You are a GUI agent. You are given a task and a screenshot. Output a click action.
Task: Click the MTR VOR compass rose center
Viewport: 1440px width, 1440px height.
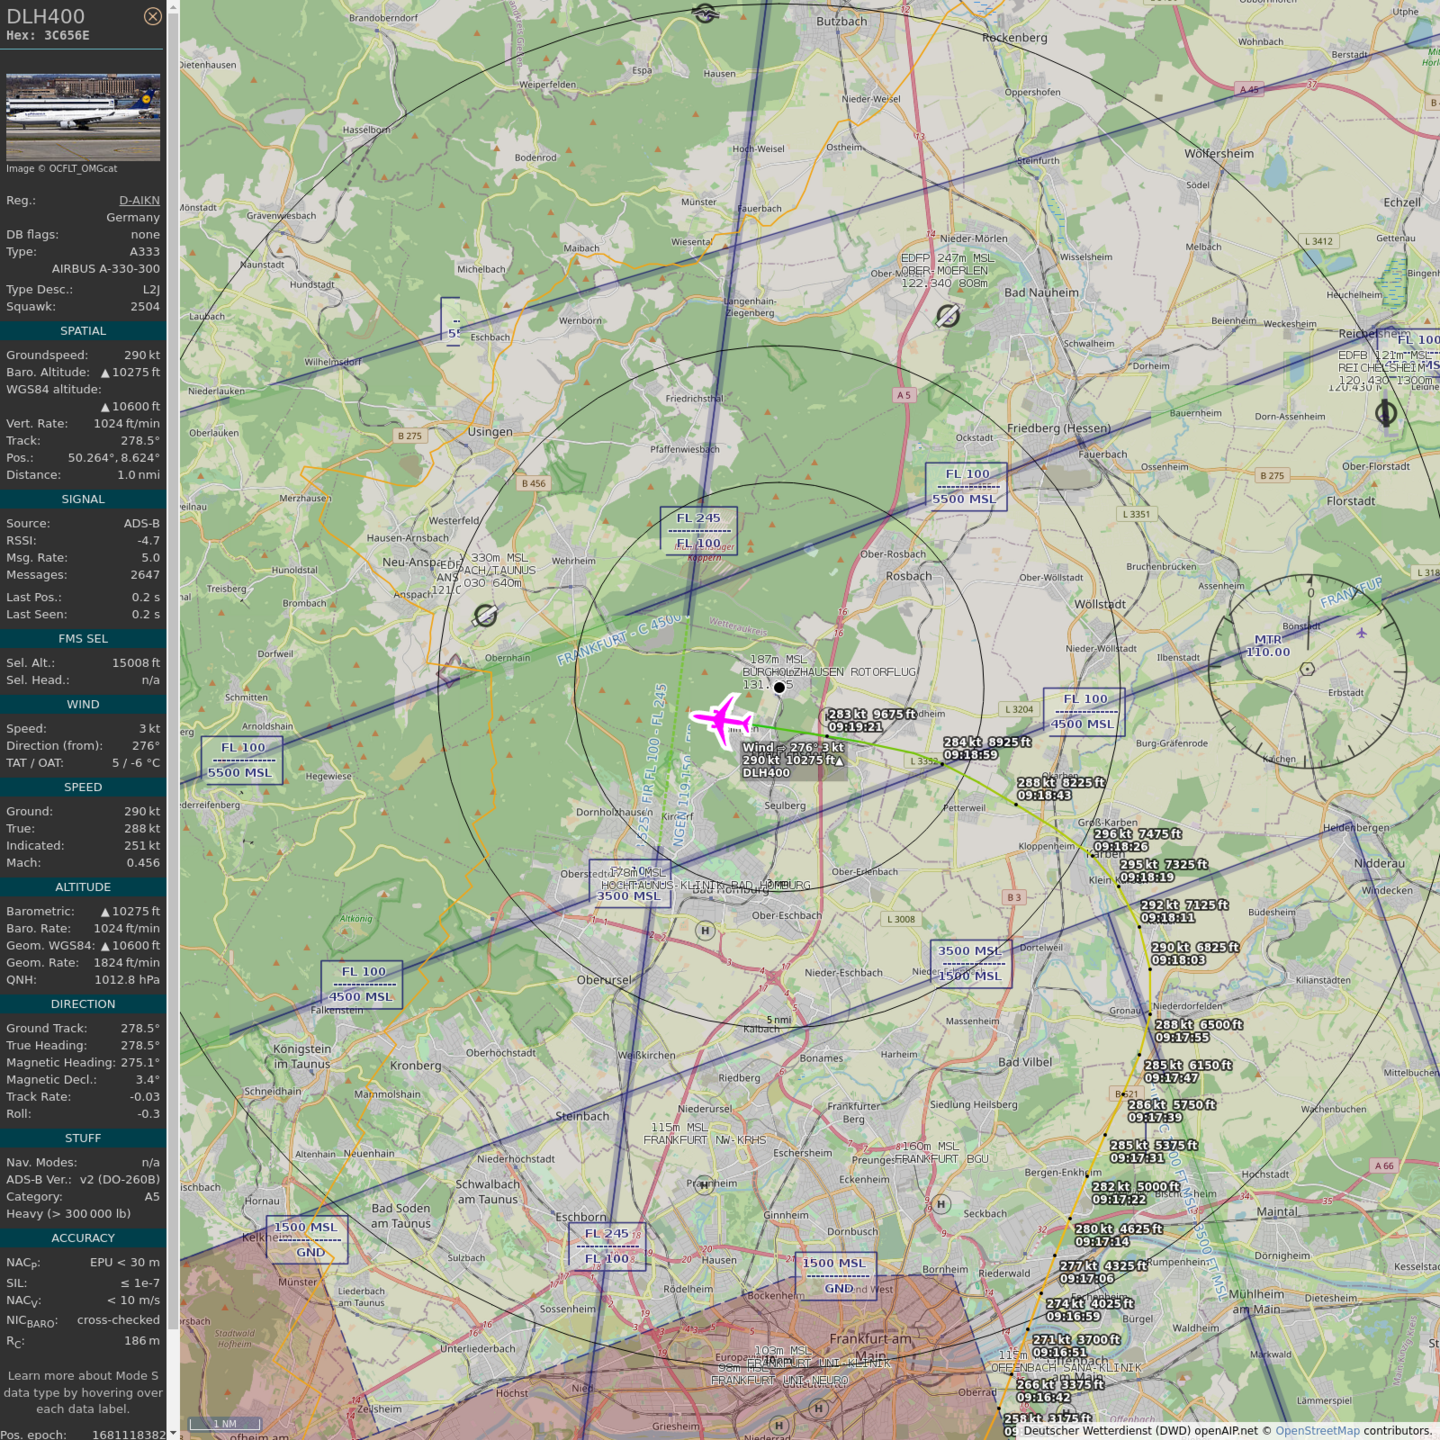[1307, 668]
